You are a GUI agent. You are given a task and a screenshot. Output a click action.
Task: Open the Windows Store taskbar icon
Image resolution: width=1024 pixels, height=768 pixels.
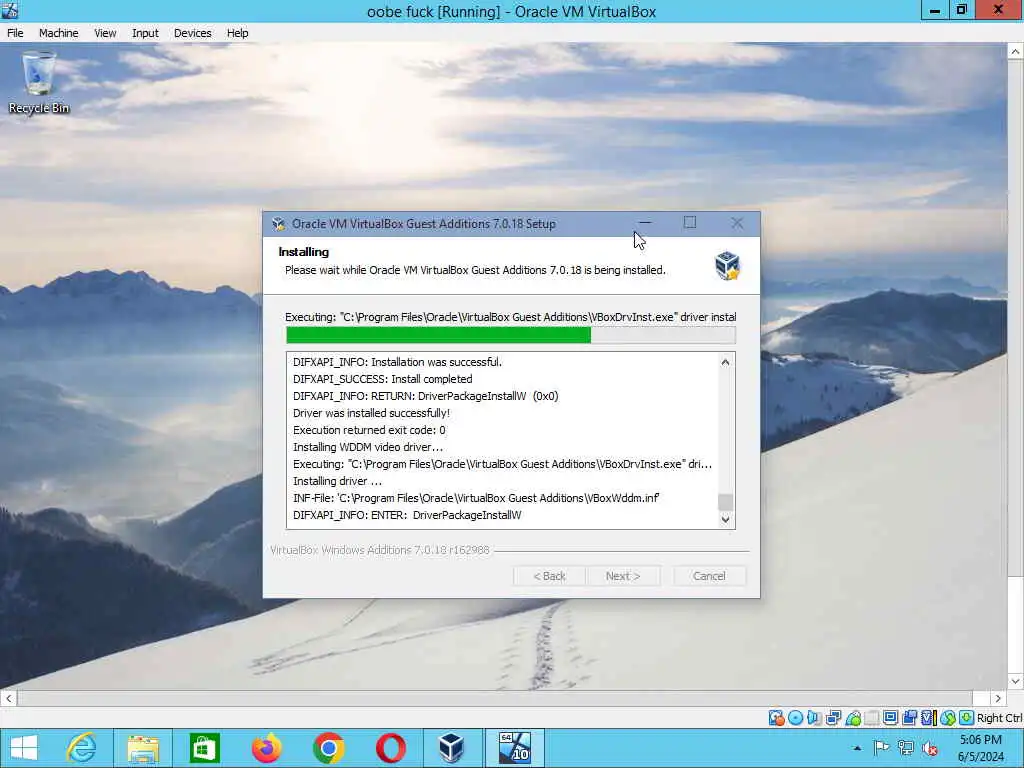(204, 748)
